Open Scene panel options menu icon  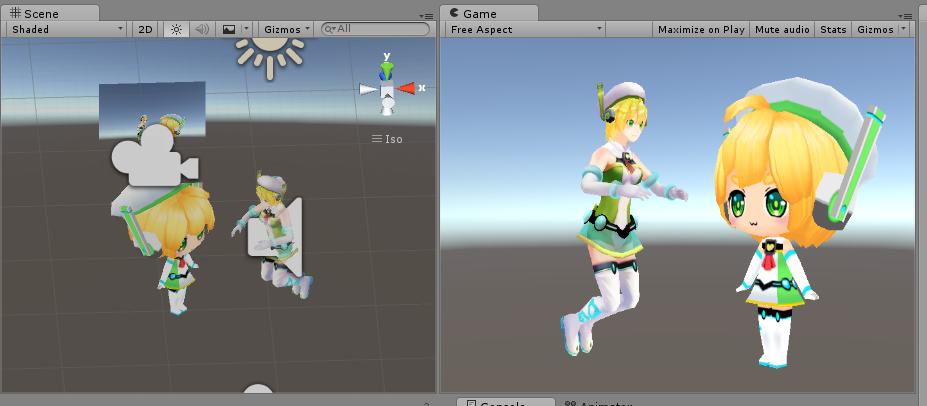(x=426, y=16)
